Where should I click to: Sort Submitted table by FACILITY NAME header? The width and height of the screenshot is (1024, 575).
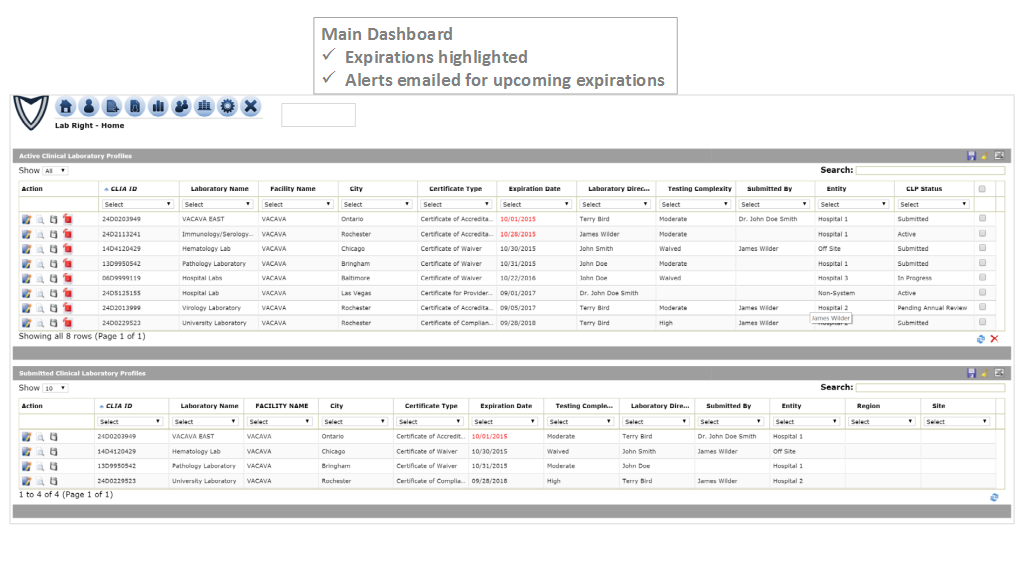[x=281, y=406]
